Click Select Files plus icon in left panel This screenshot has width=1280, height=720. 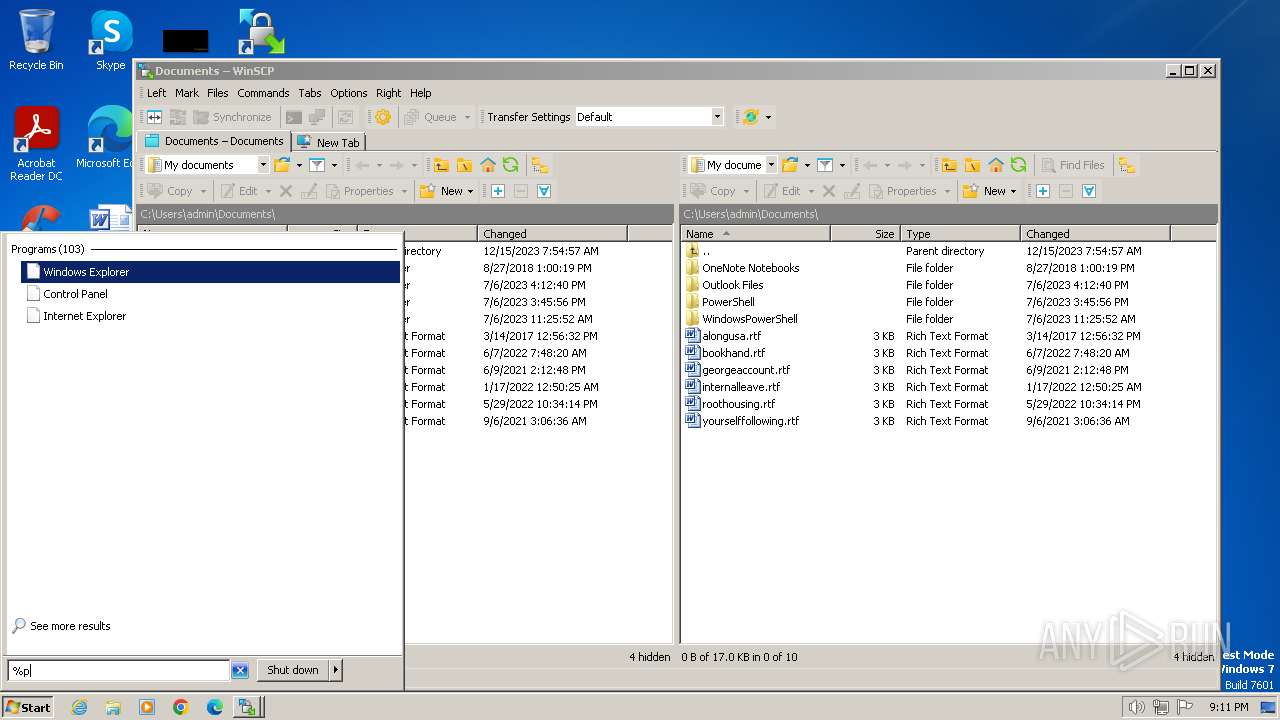point(497,191)
